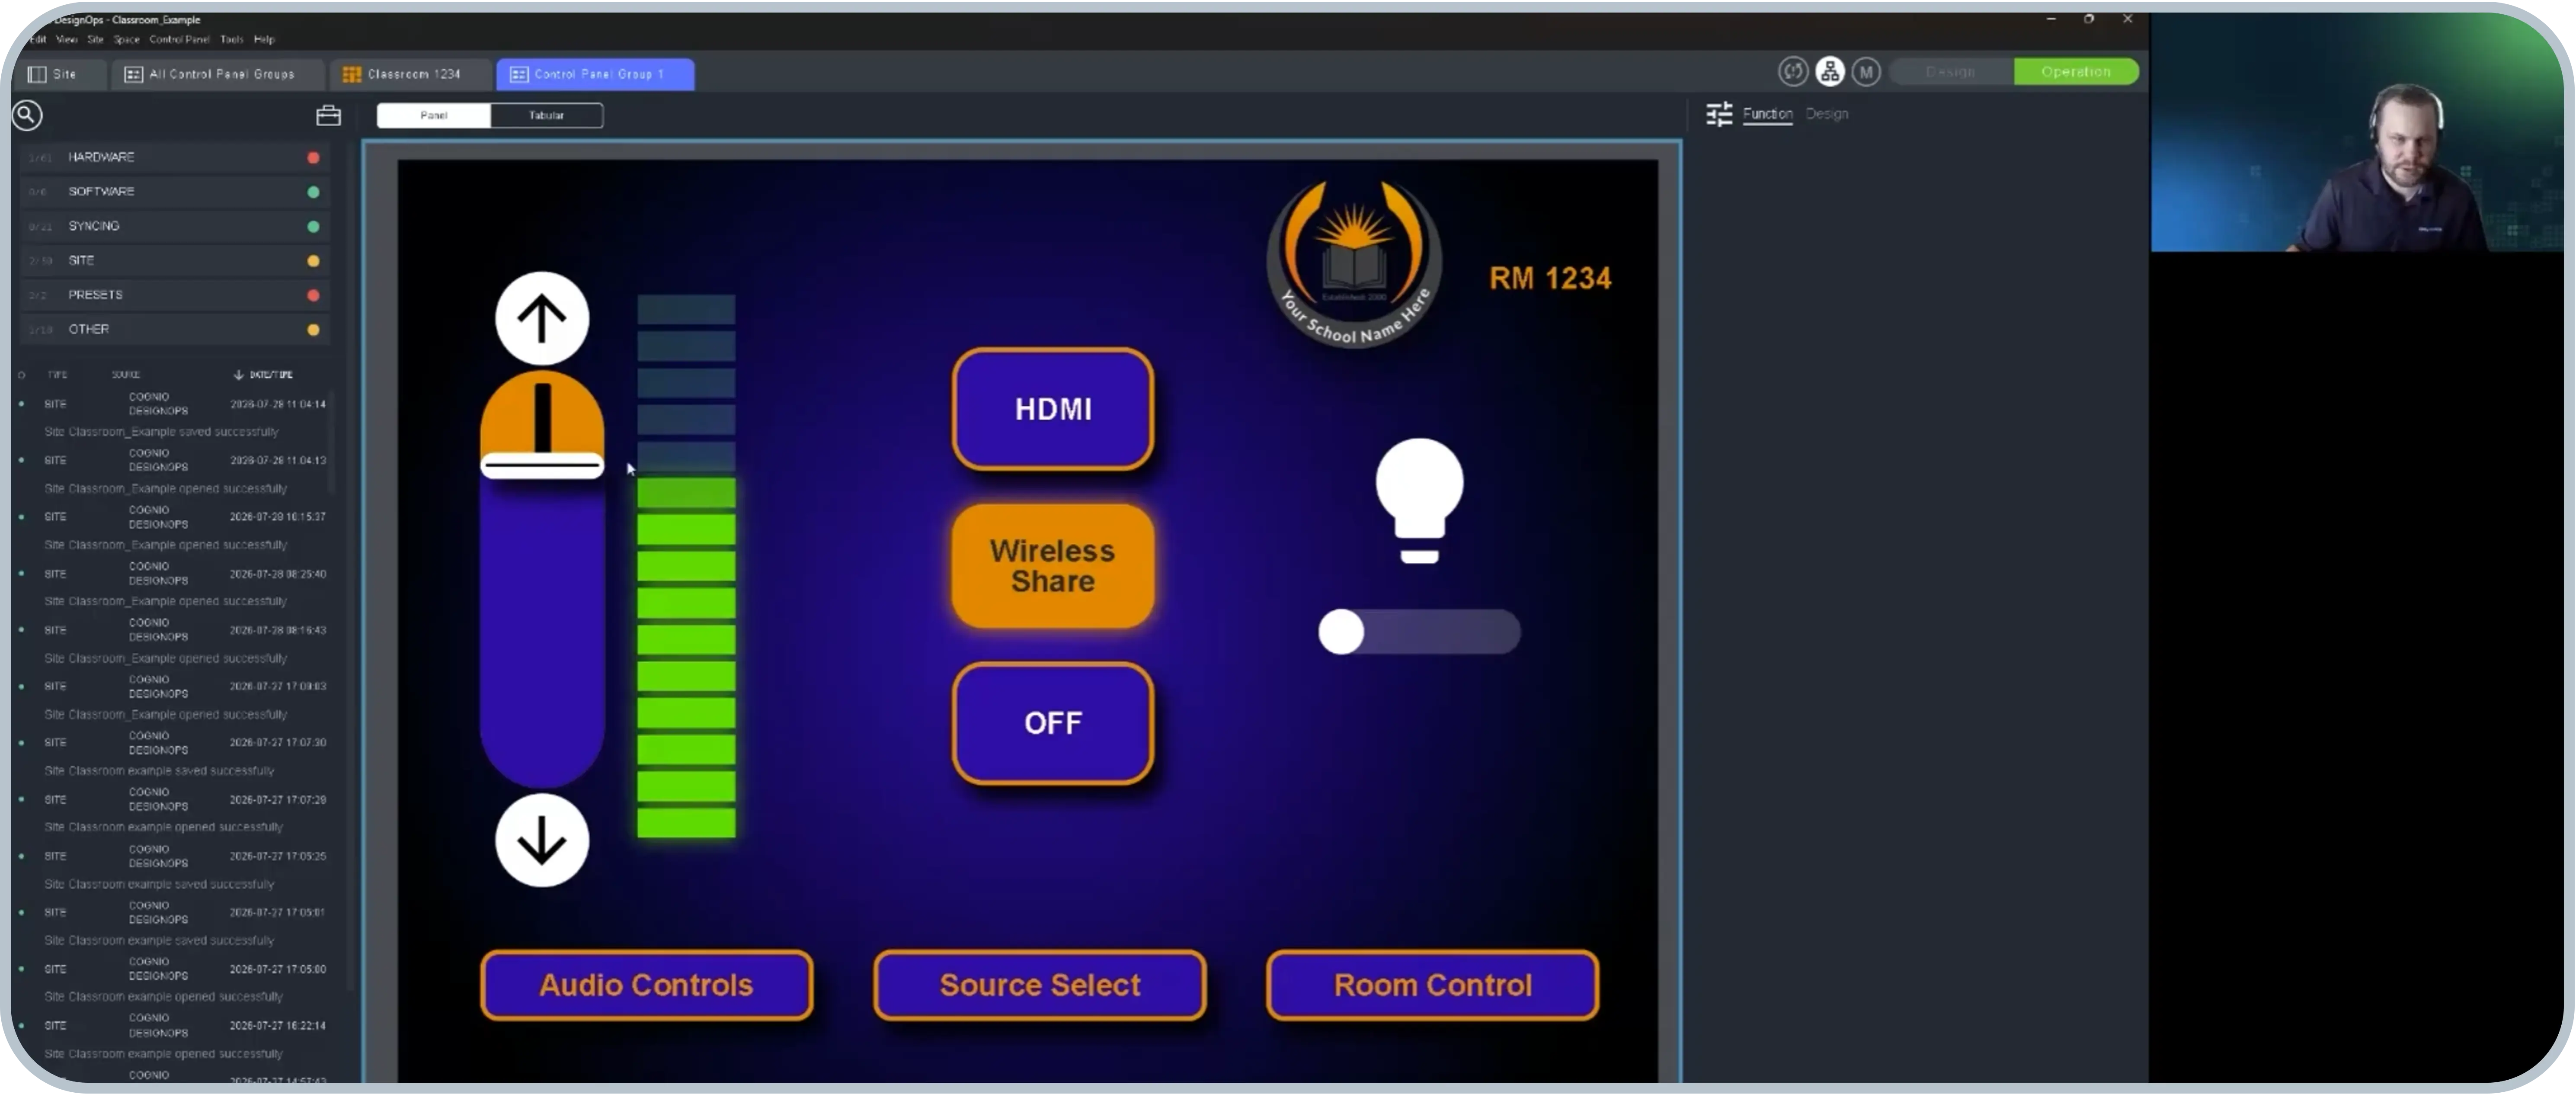2576x1094 pixels.
Task: Click the PRESETS red status dot
Action: [x=313, y=295]
